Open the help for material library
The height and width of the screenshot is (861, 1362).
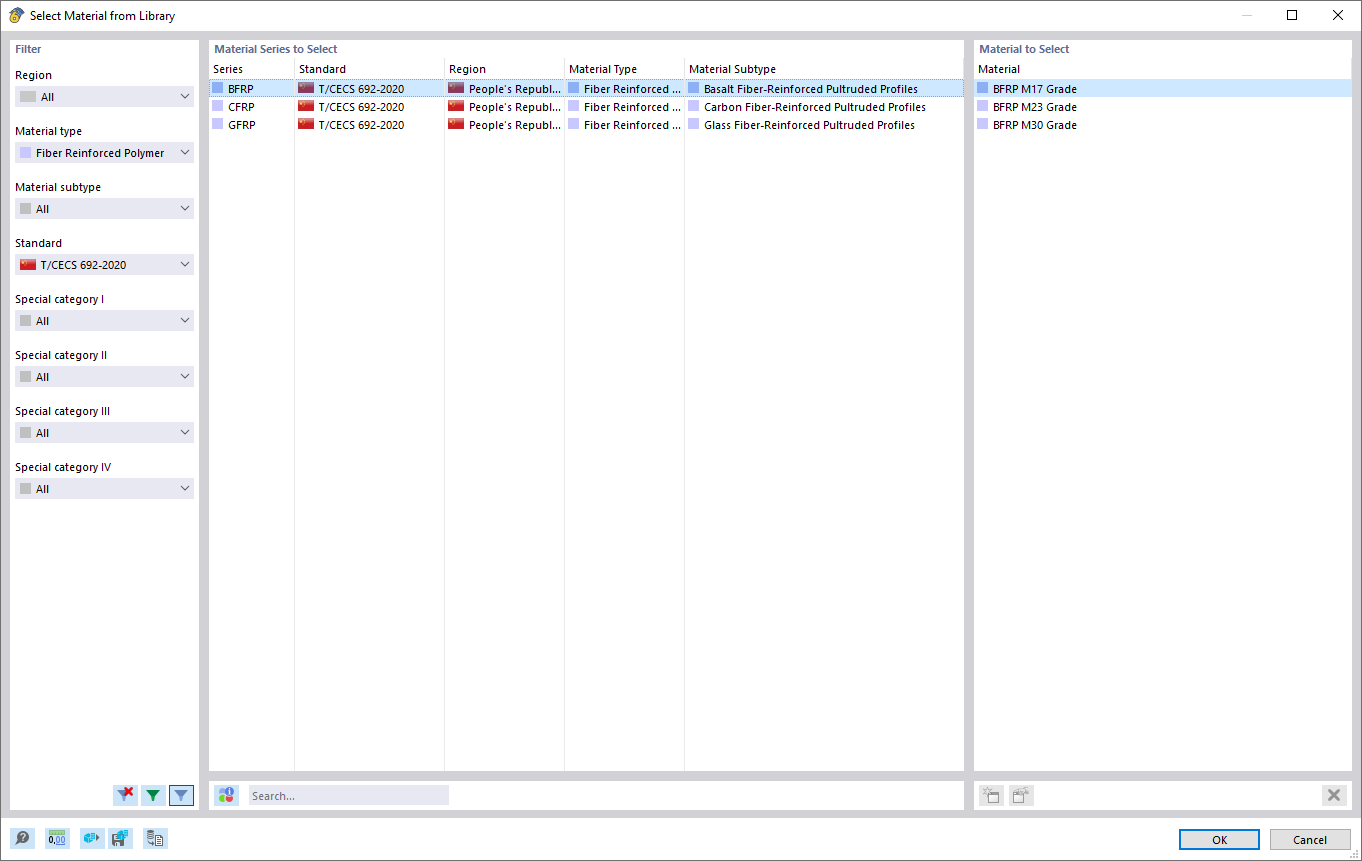(x=22, y=838)
